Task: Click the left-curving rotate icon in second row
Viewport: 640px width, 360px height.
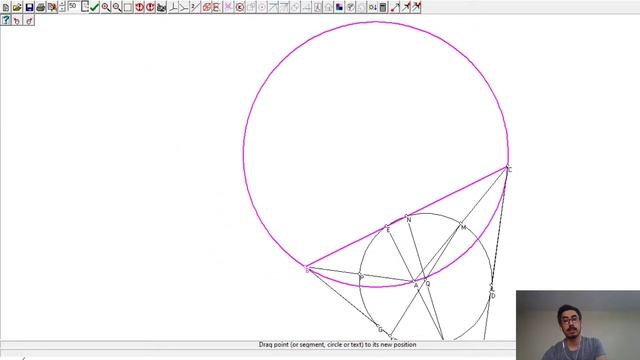Action: (17, 20)
